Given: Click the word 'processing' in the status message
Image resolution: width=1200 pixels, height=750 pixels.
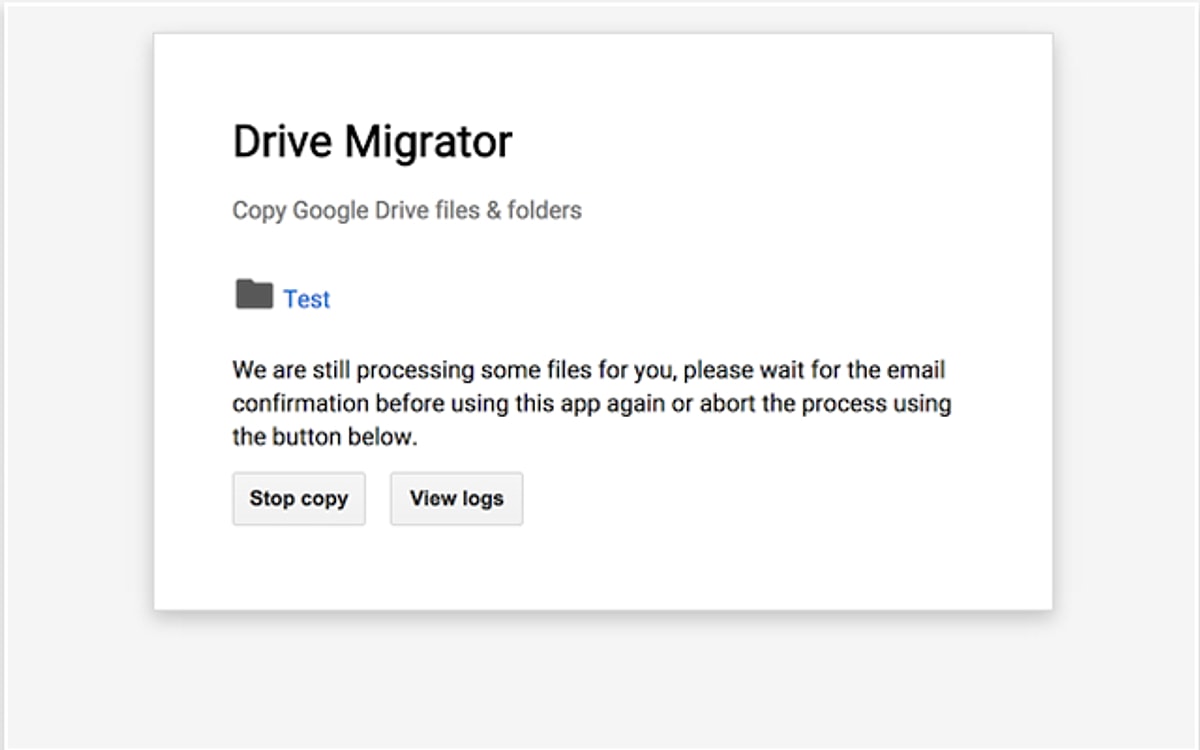Looking at the screenshot, I should pyautogui.click(x=415, y=370).
